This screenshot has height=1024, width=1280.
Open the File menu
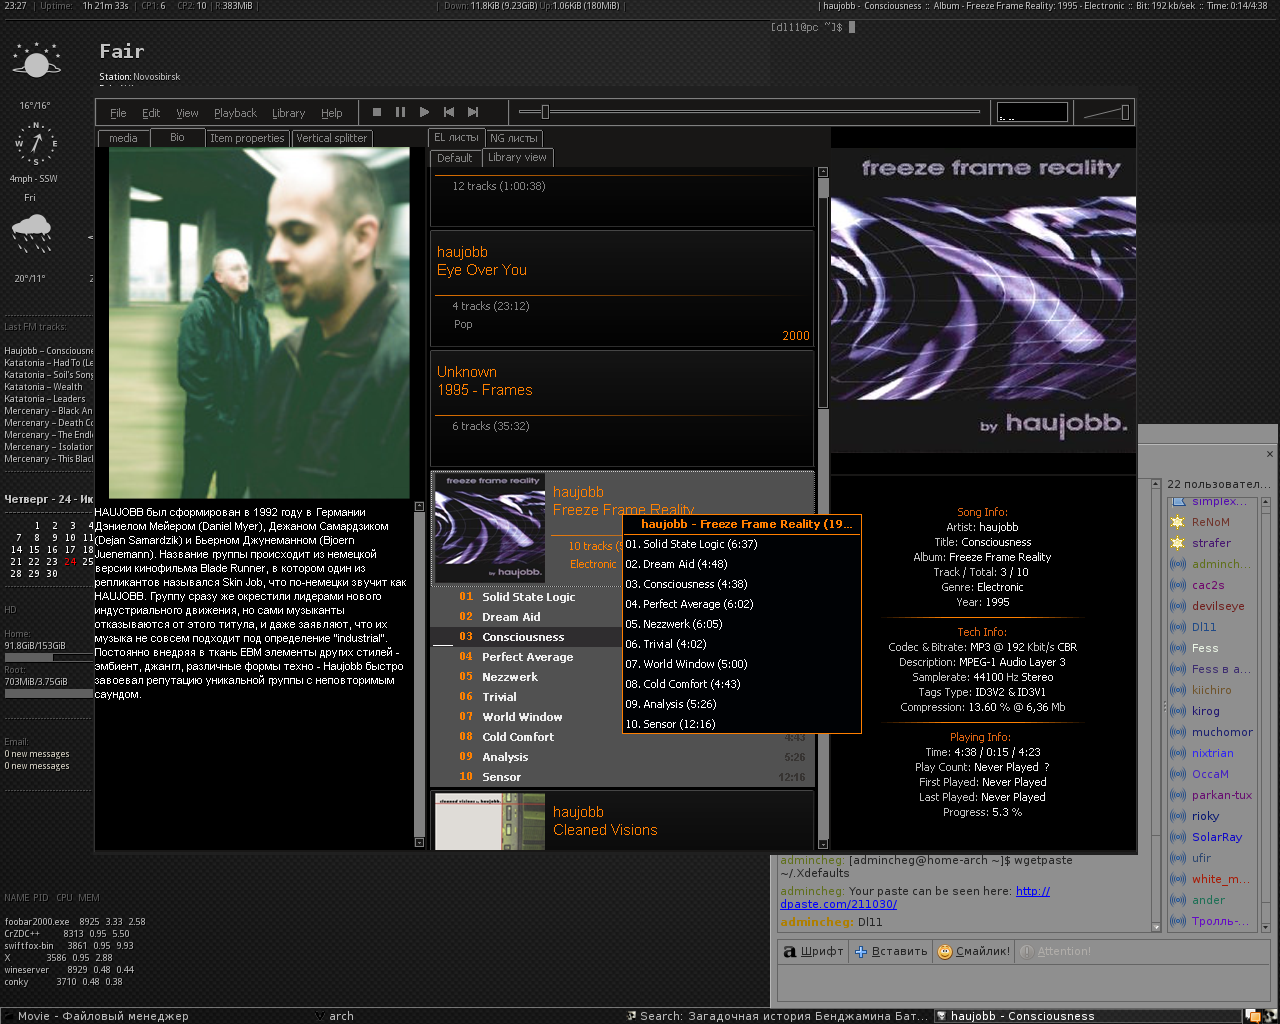[118, 113]
